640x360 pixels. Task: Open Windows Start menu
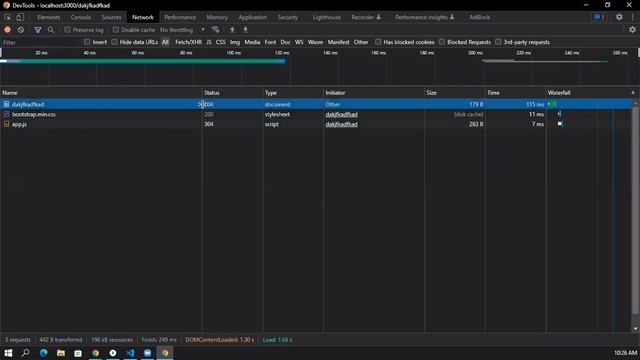tap(8, 353)
